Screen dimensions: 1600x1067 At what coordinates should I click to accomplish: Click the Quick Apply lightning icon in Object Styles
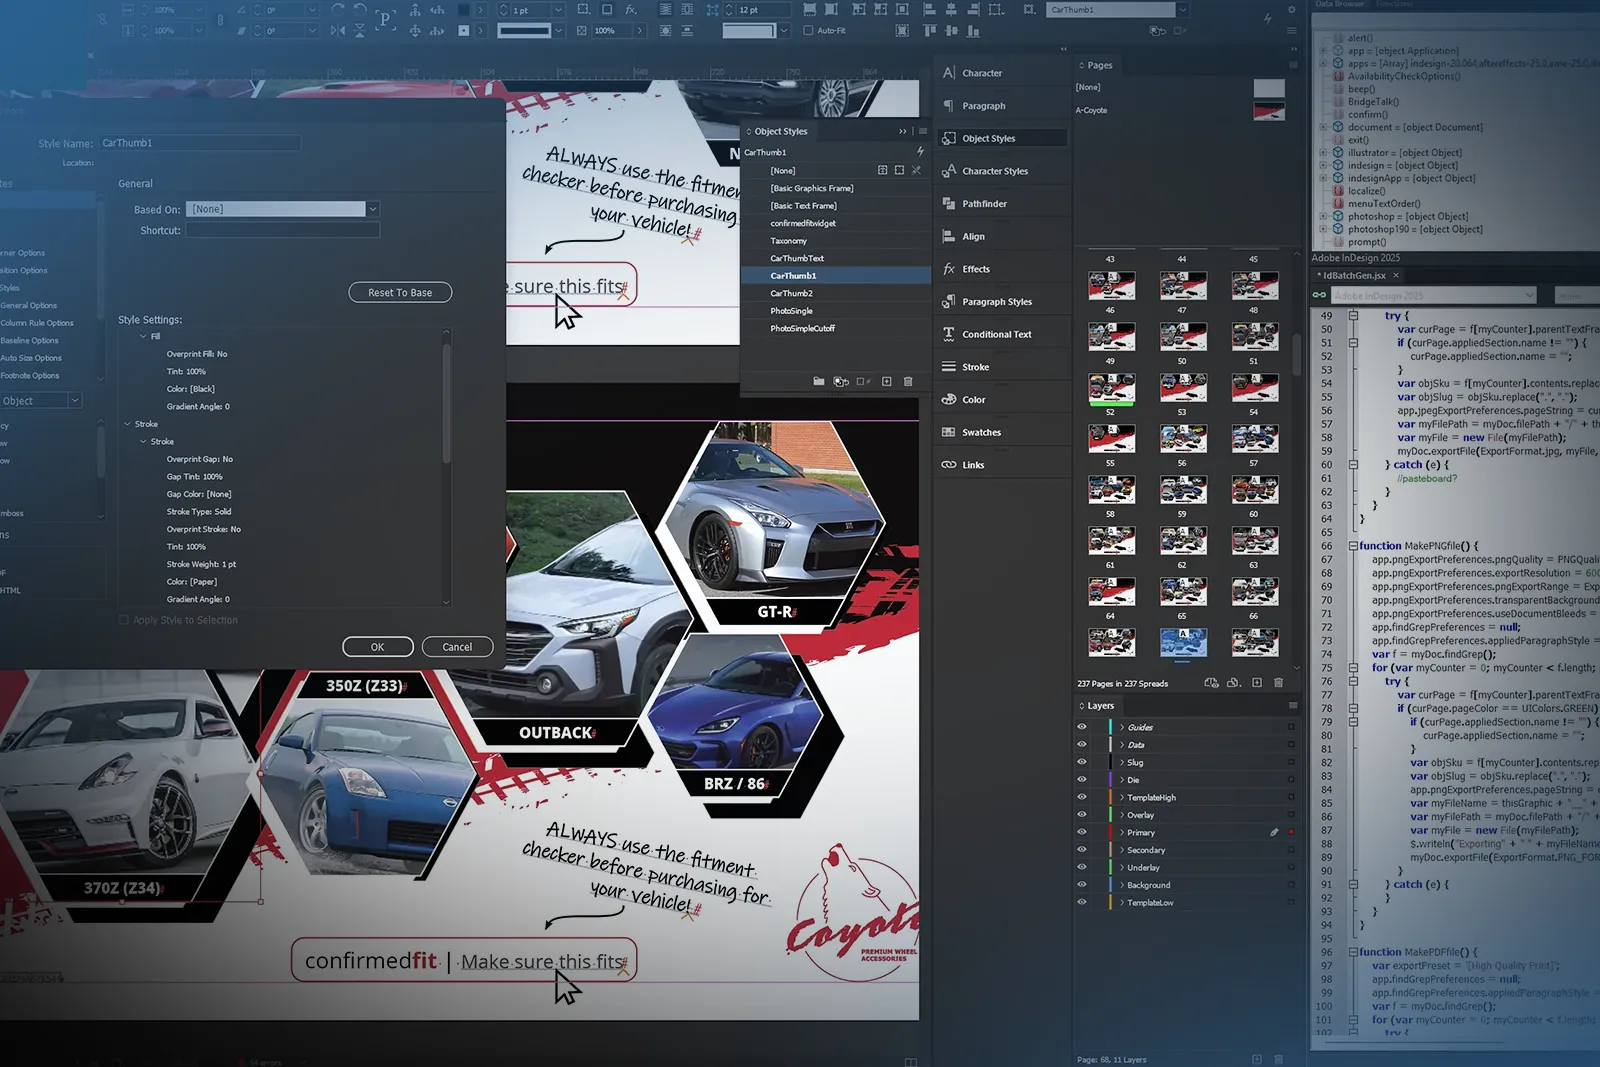click(920, 152)
